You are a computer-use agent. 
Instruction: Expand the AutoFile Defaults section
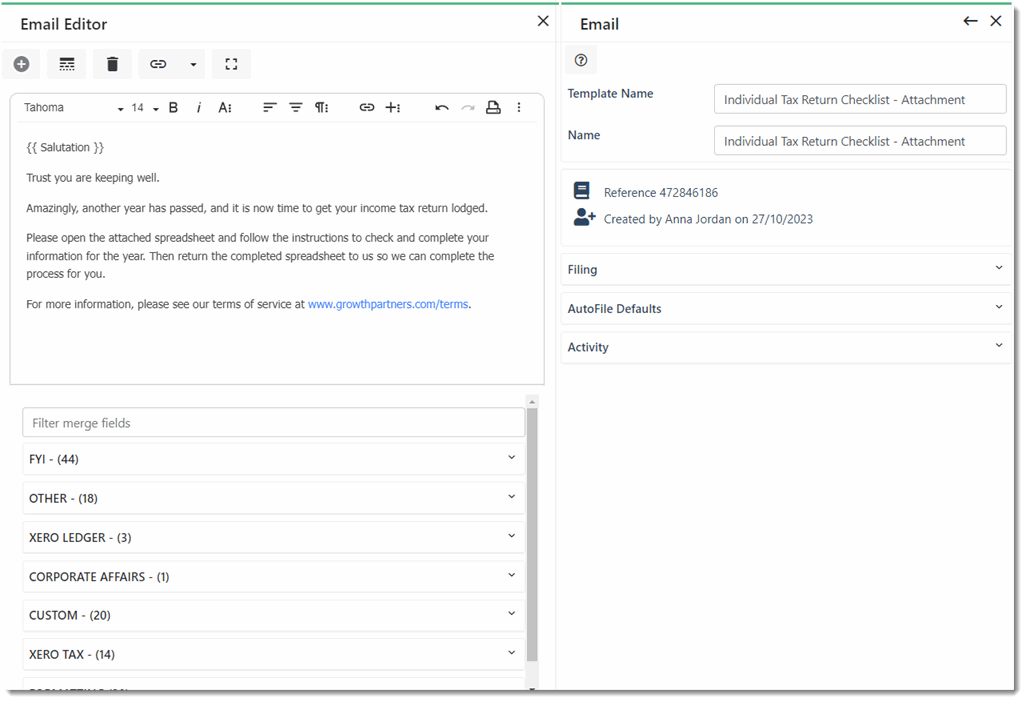[785, 308]
